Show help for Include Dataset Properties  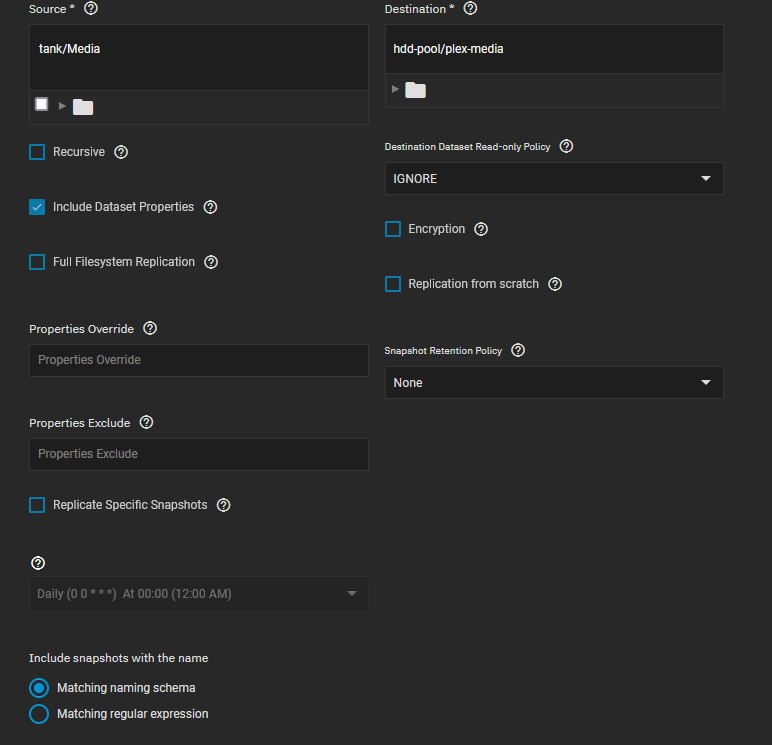pyautogui.click(x=210, y=207)
